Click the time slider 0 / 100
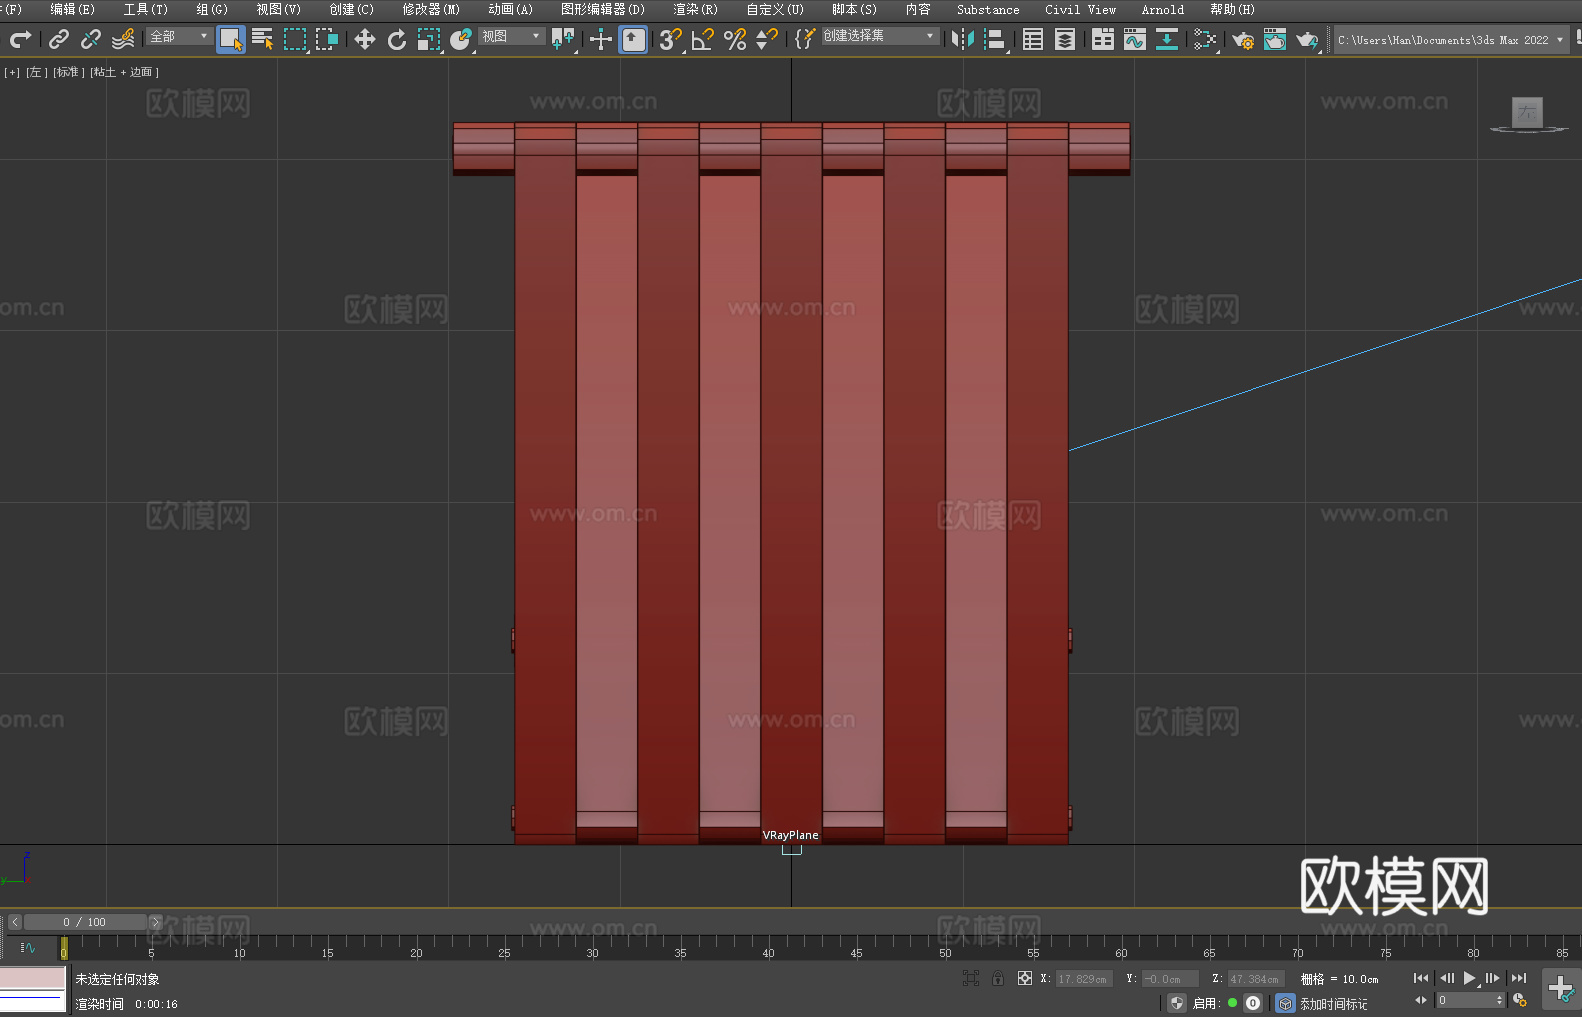Viewport: 1582px width, 1017px height. click(85, 922)
